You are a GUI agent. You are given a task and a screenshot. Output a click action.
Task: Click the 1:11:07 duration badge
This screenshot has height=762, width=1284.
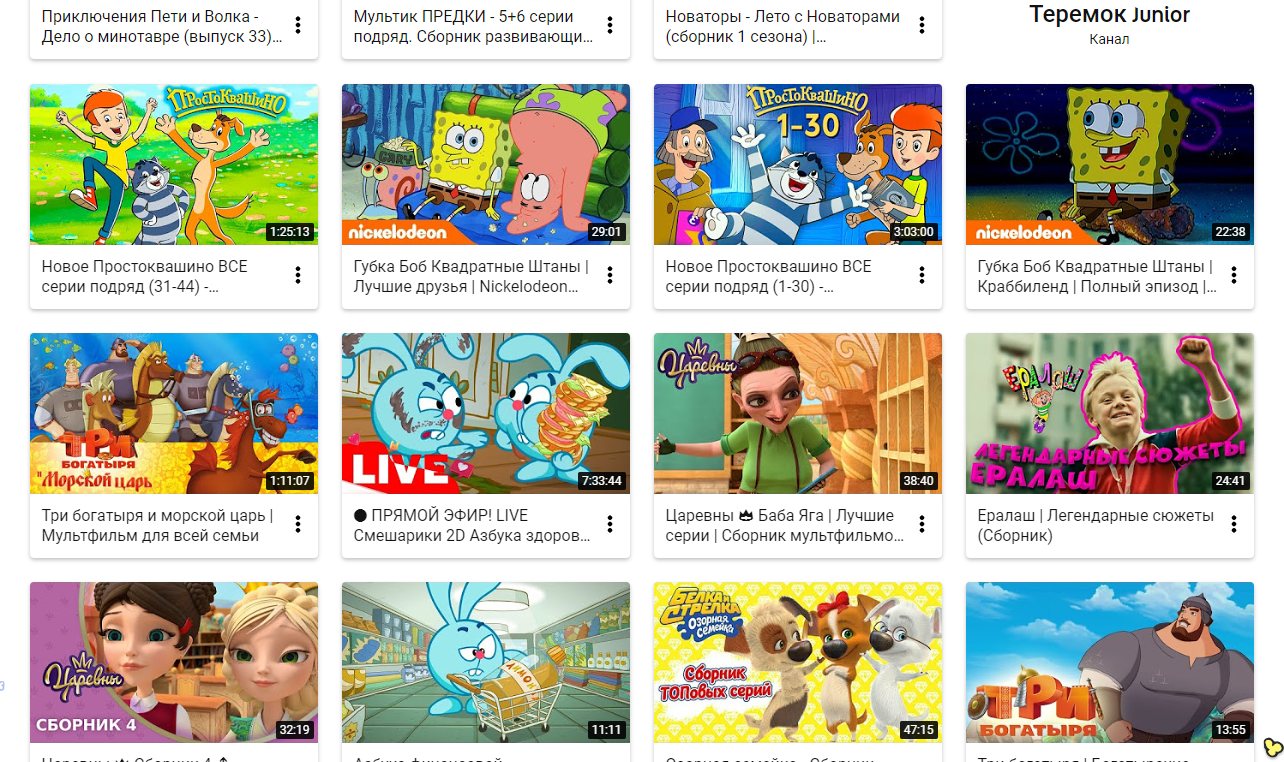pyautogui.click(x=290, y=481)
